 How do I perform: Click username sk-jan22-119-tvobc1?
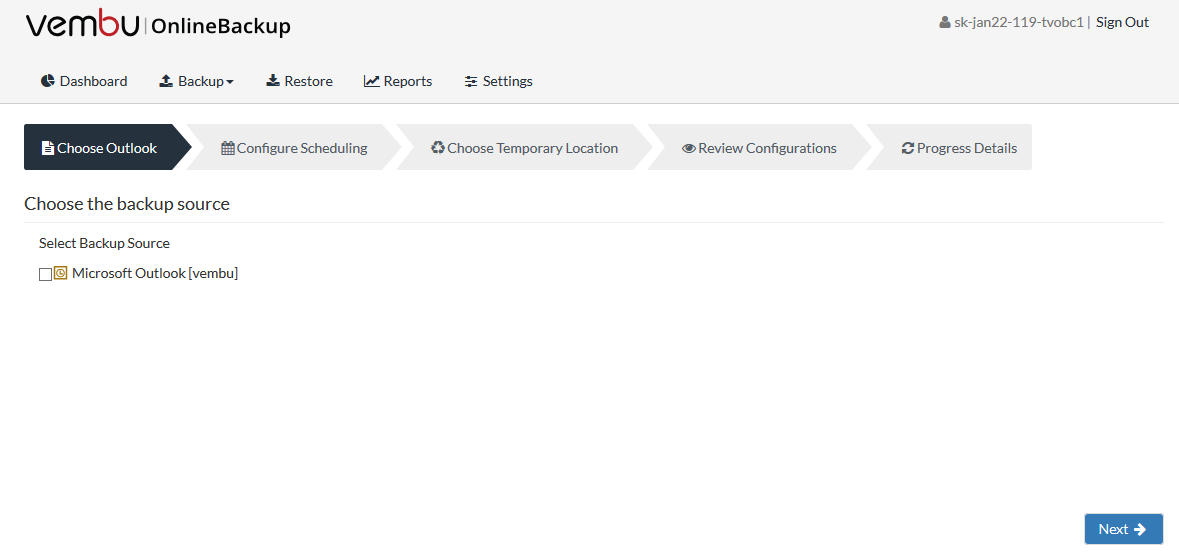click(1019, 23)
